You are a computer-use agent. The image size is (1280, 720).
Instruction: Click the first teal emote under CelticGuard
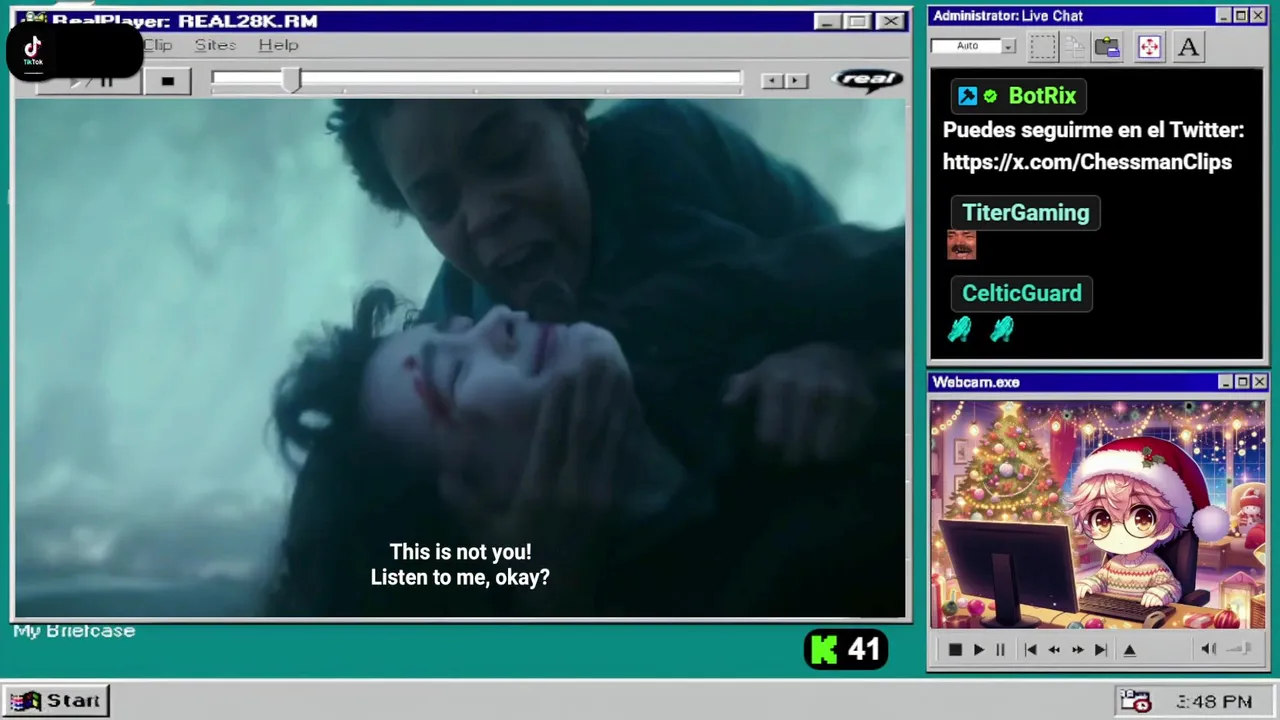(x=960, y=329)
